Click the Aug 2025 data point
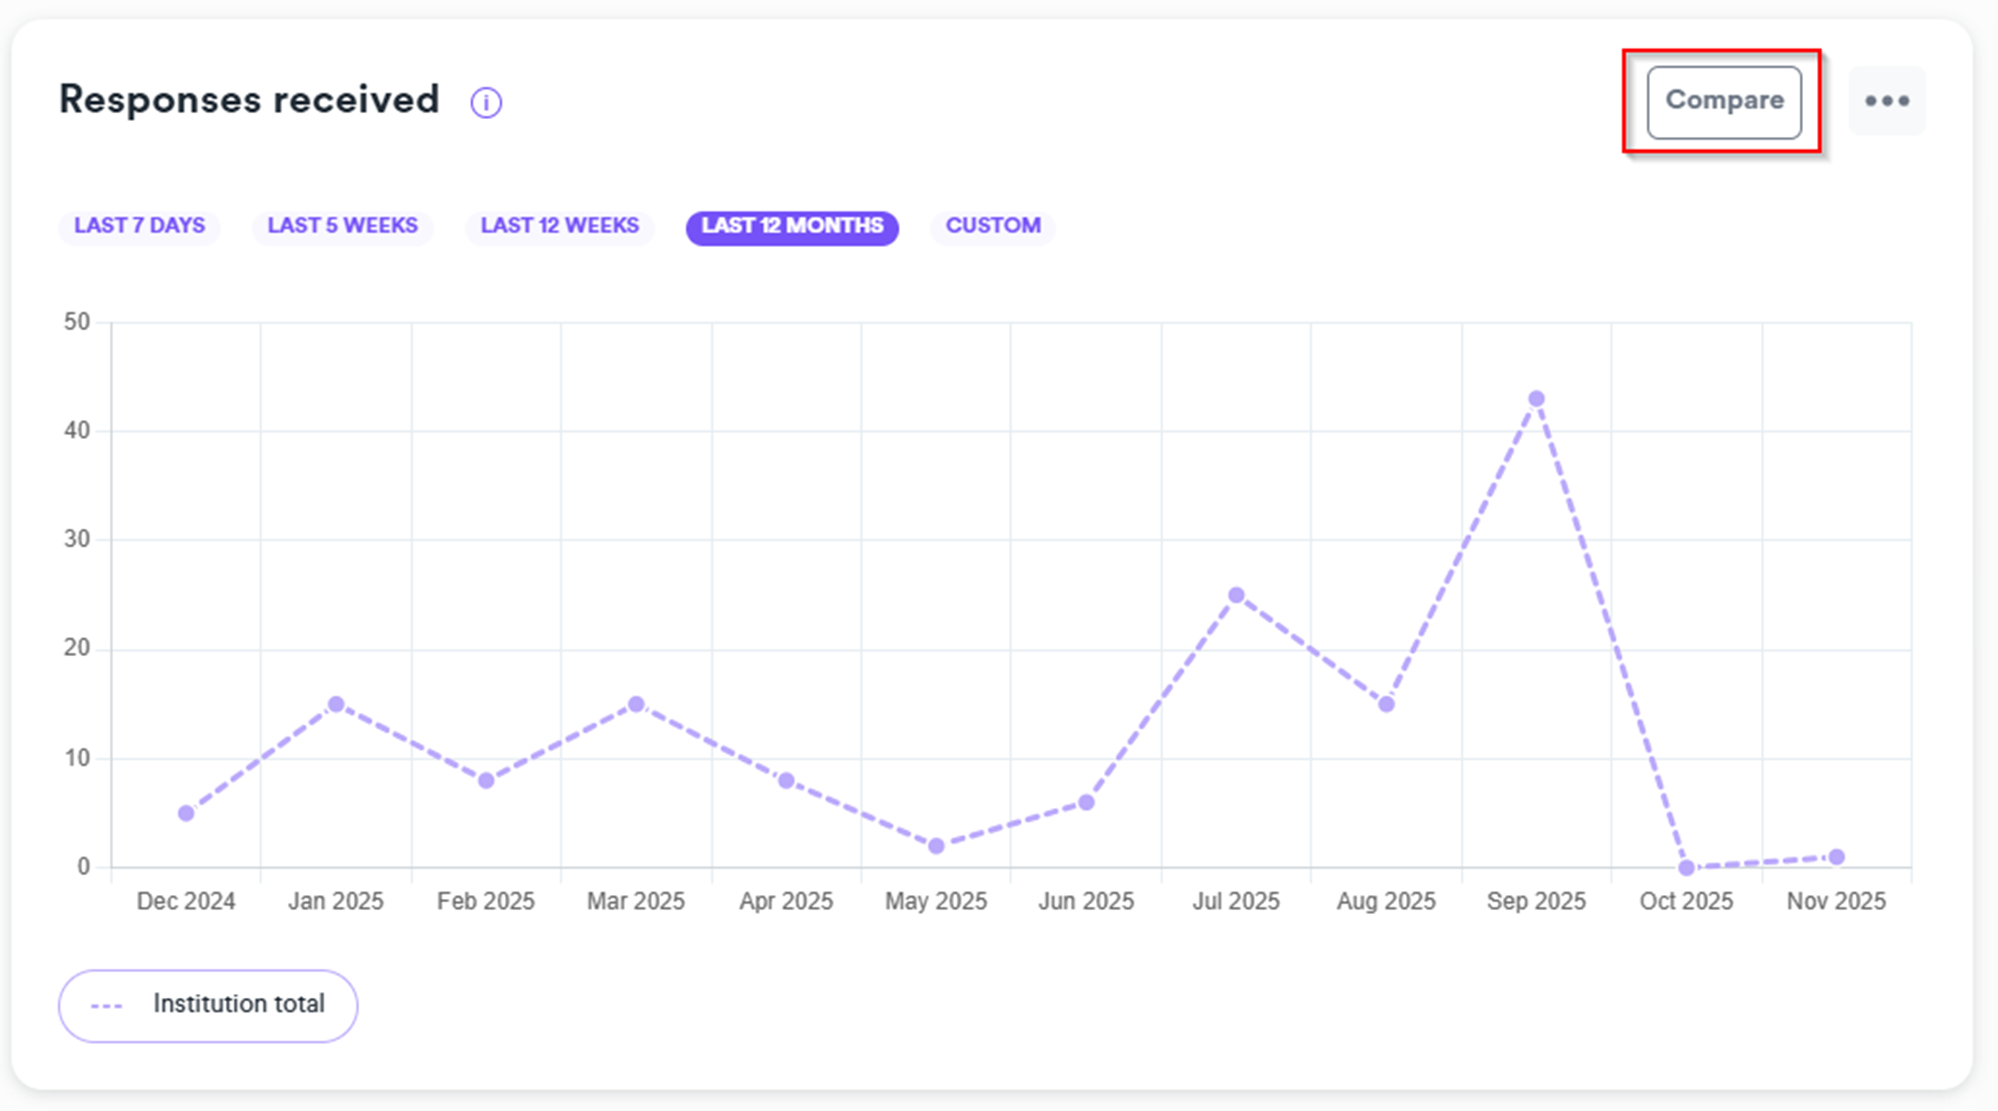 (1386, 704)
